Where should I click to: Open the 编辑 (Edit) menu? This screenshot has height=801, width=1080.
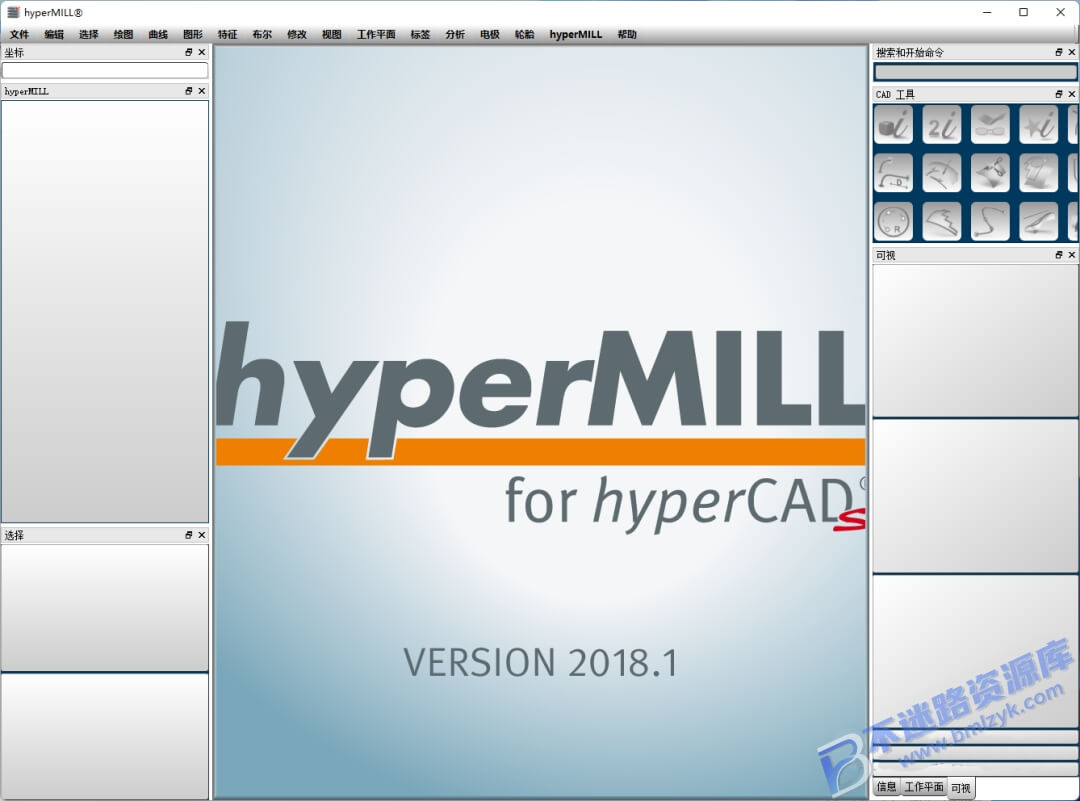[54, 34]
